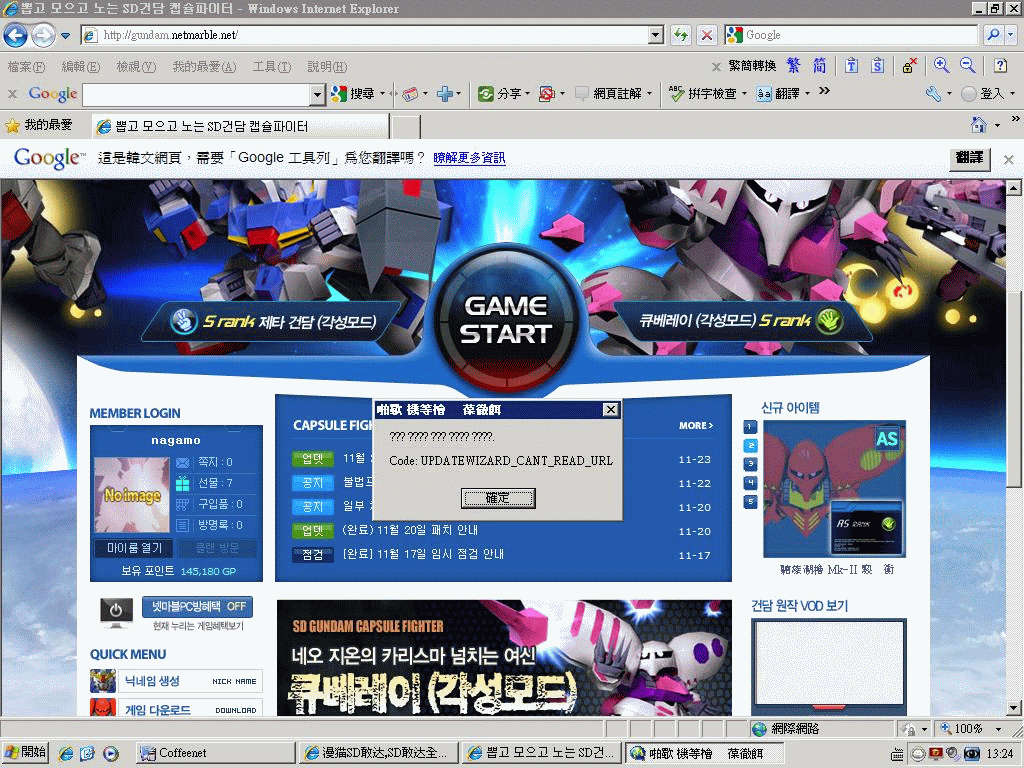Select the SD건담 캡슐파이터 browser tab
The height and width of the screenshot is (768, 1024).
pos(239,126)
